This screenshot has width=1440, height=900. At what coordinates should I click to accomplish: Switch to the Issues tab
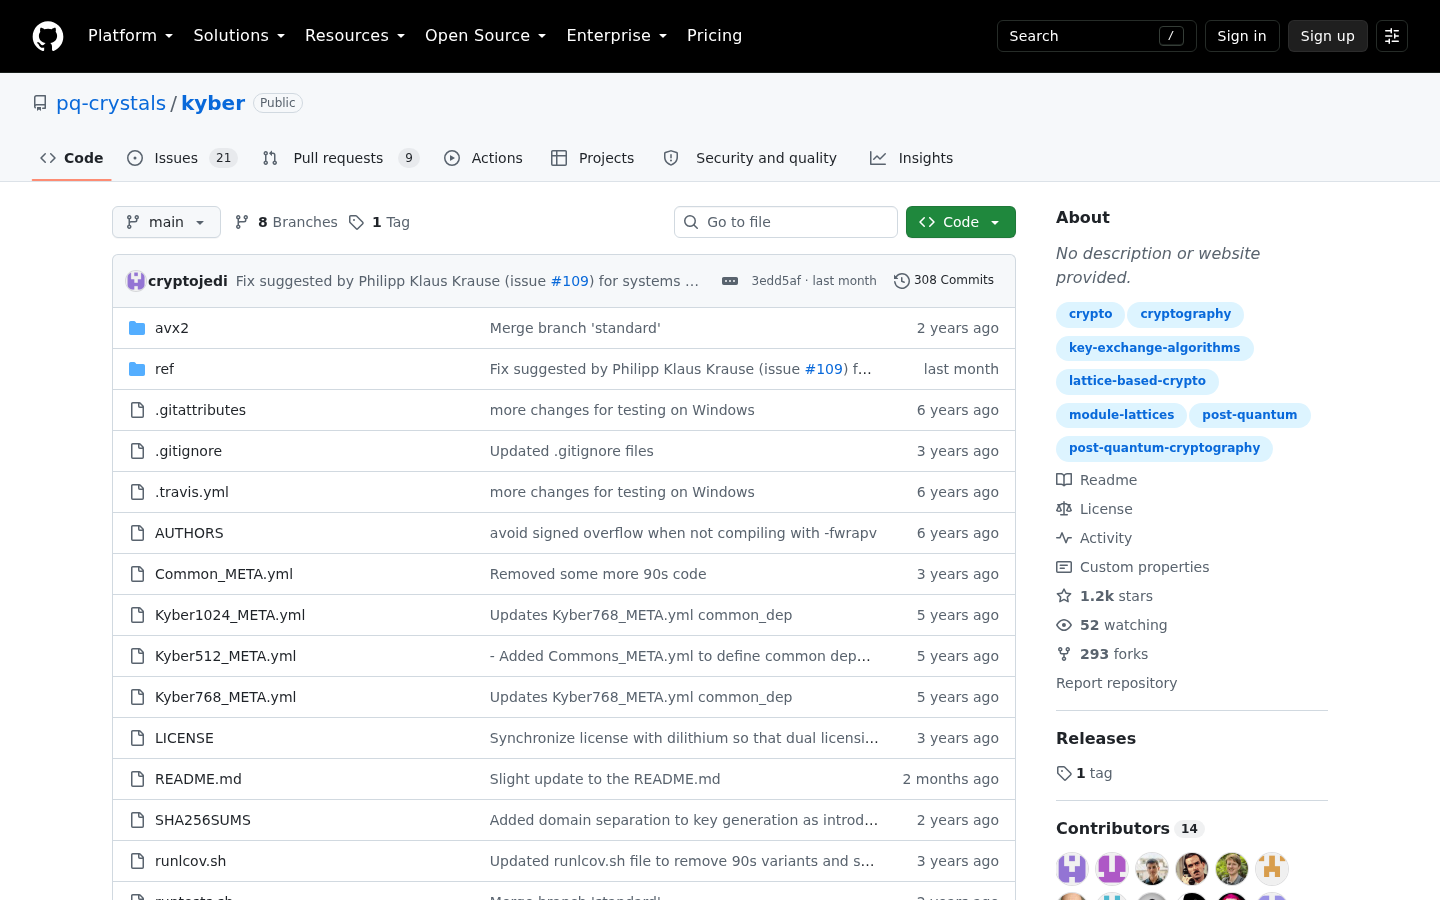tap(181, 158)
